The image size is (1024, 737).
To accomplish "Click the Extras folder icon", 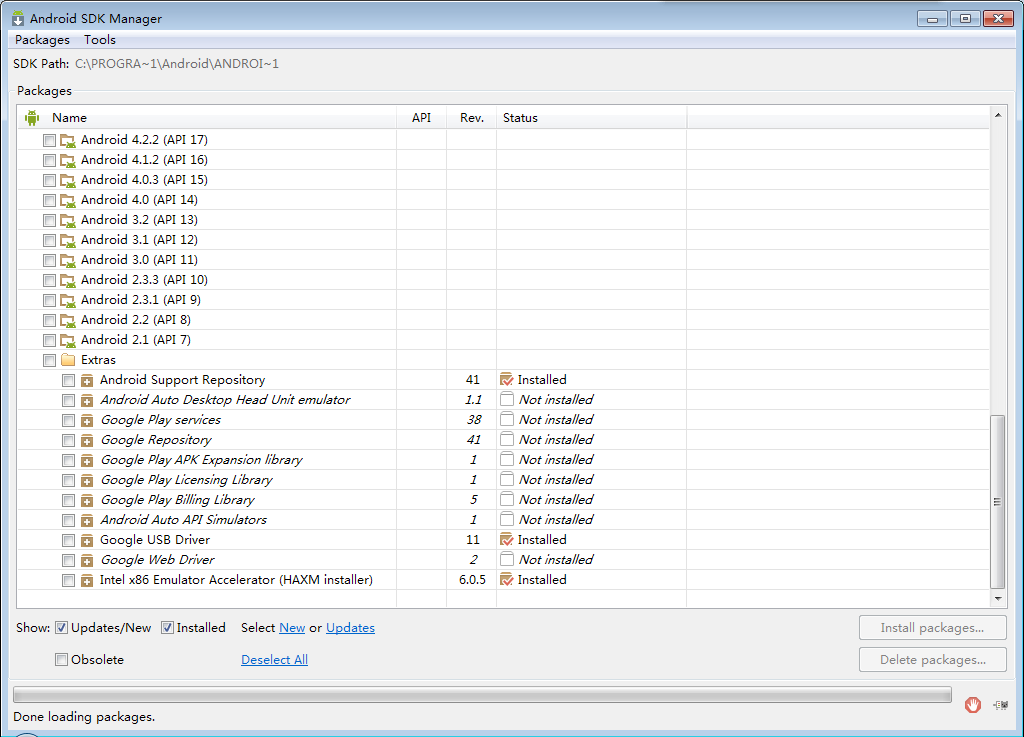I will 68,360.
